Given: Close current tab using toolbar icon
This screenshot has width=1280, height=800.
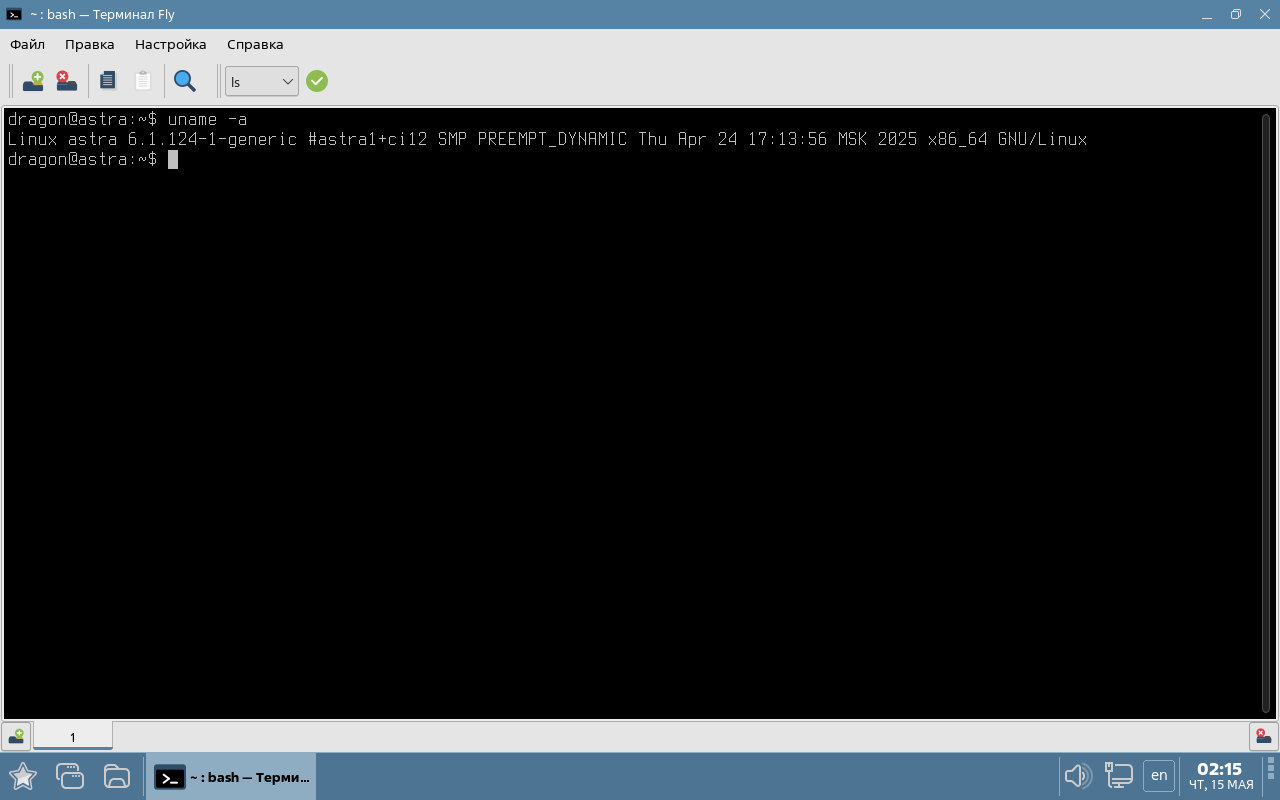Looking at the screenshot, I should pos(67,81).
